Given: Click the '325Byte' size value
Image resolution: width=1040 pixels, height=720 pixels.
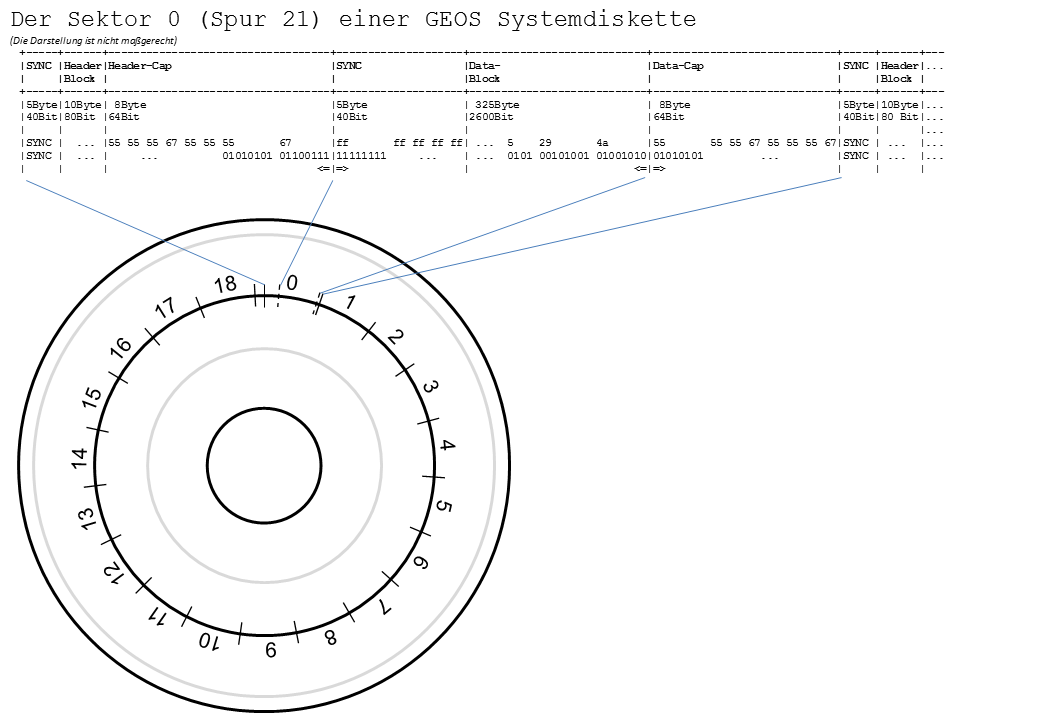Looking at the screenshot, I should (497, 104).
